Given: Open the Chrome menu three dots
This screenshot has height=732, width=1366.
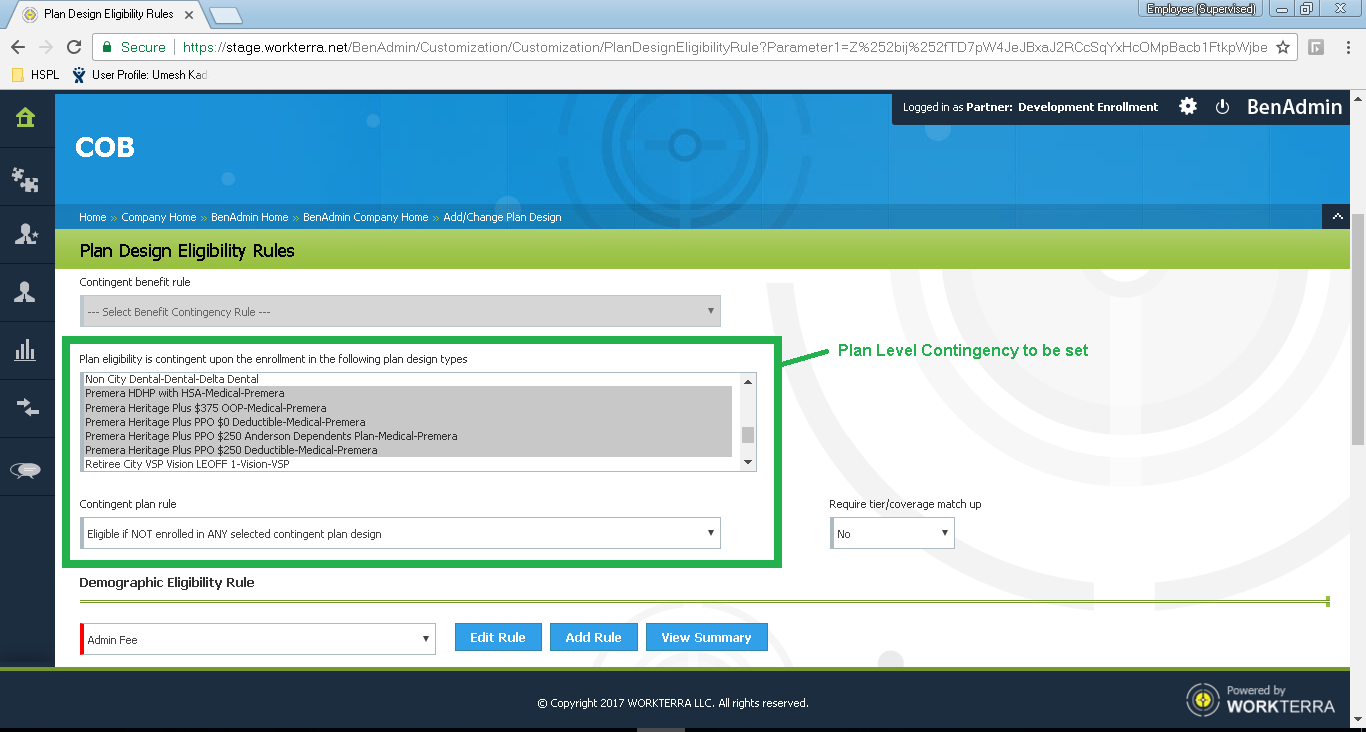Looking at the screenshot, I should coord(1347,47).
